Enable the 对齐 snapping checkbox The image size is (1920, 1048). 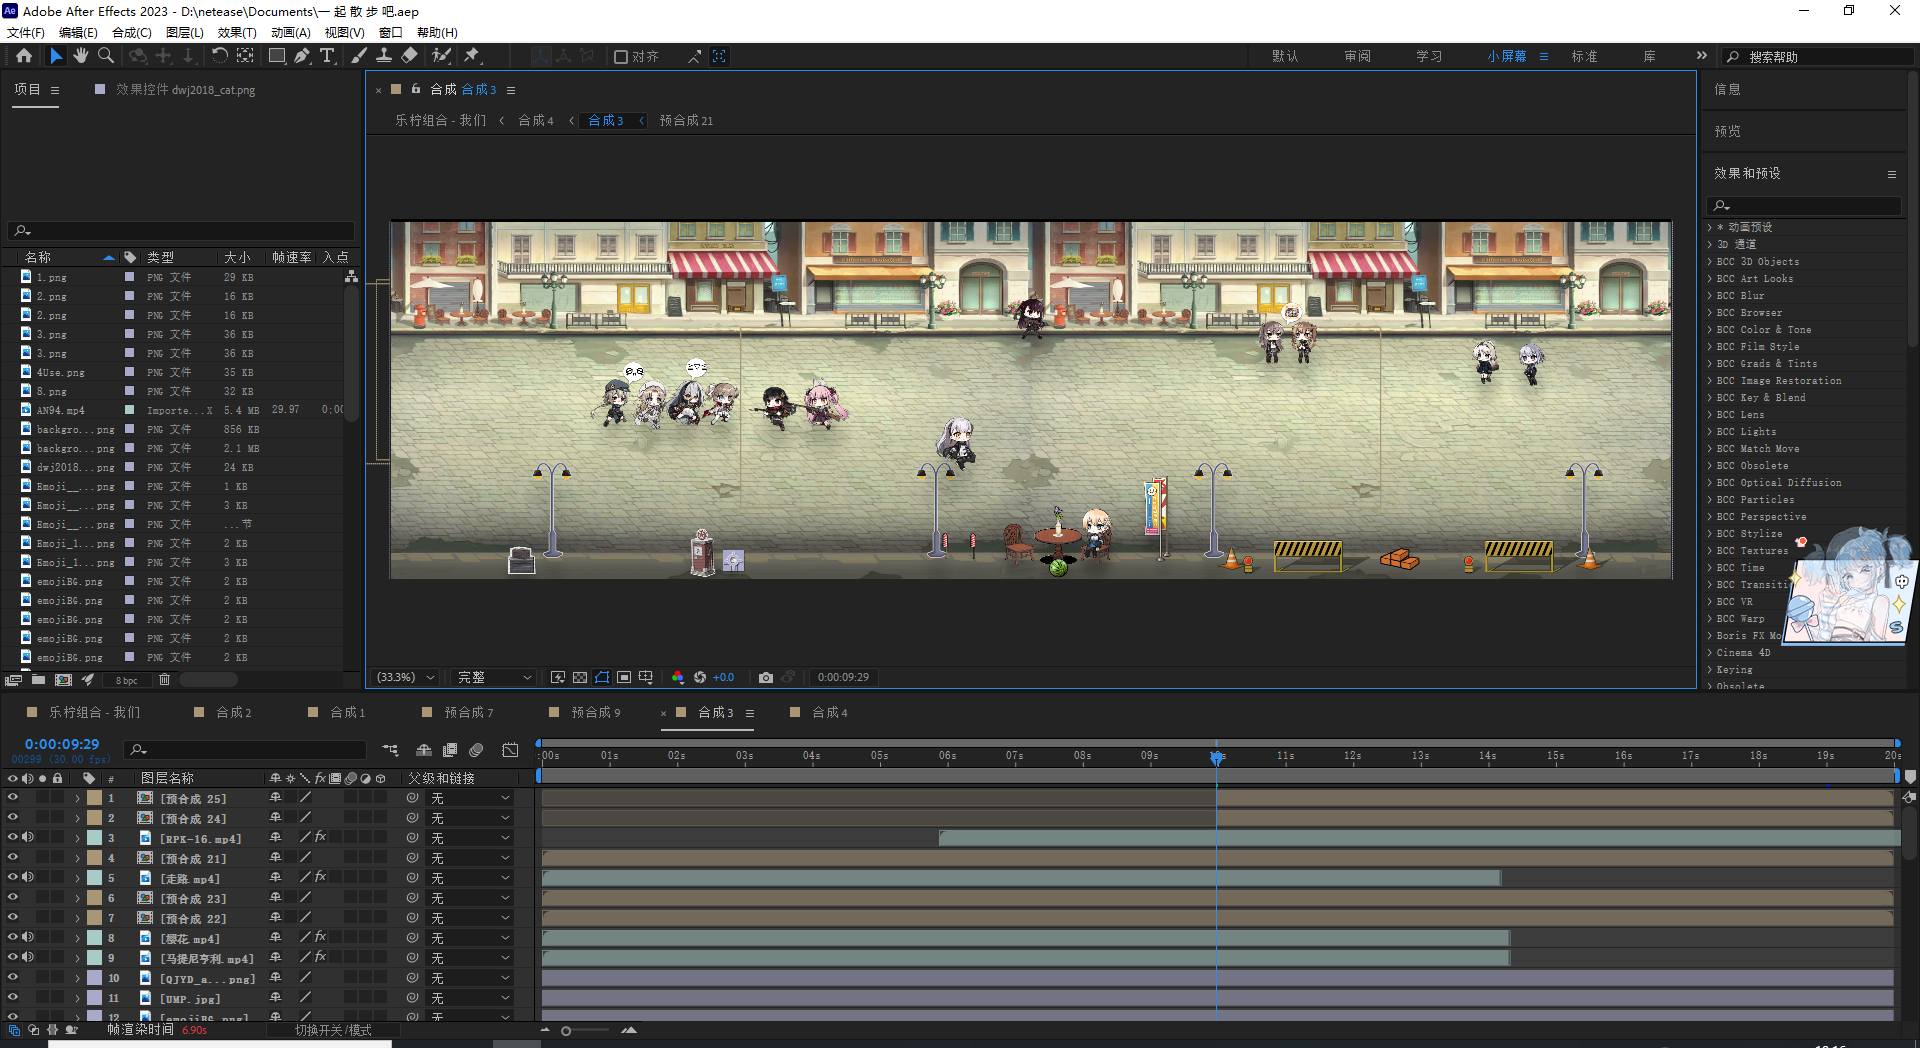click(x=620, y=57)
